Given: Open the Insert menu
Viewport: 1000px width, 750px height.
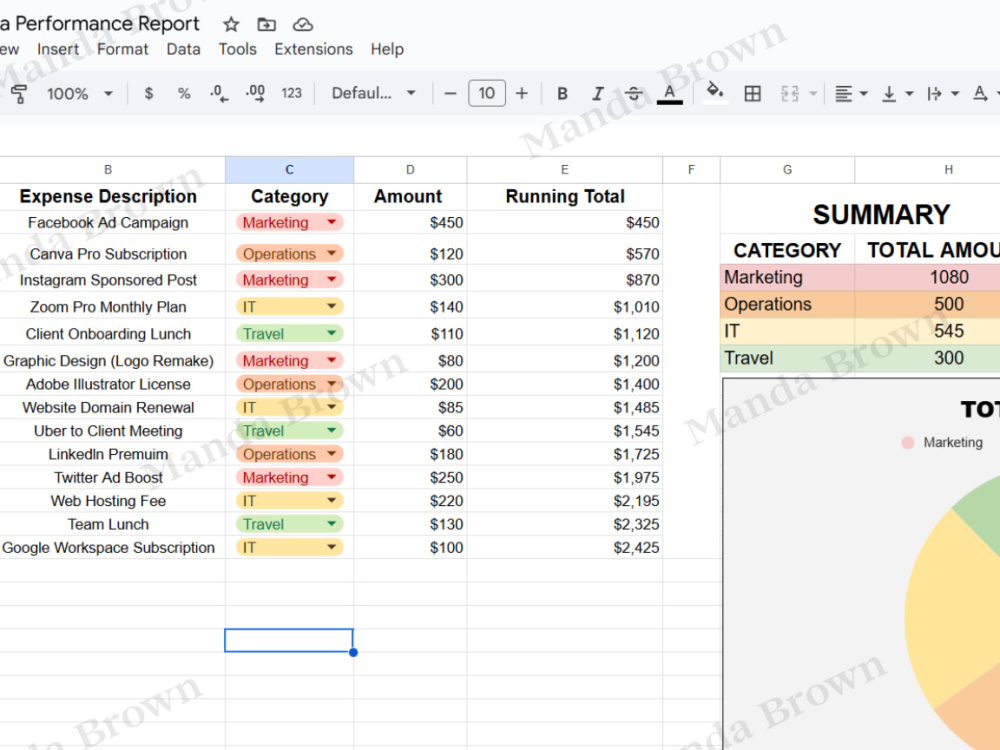Looking at the screenshot, I should (x=57, y=49).
